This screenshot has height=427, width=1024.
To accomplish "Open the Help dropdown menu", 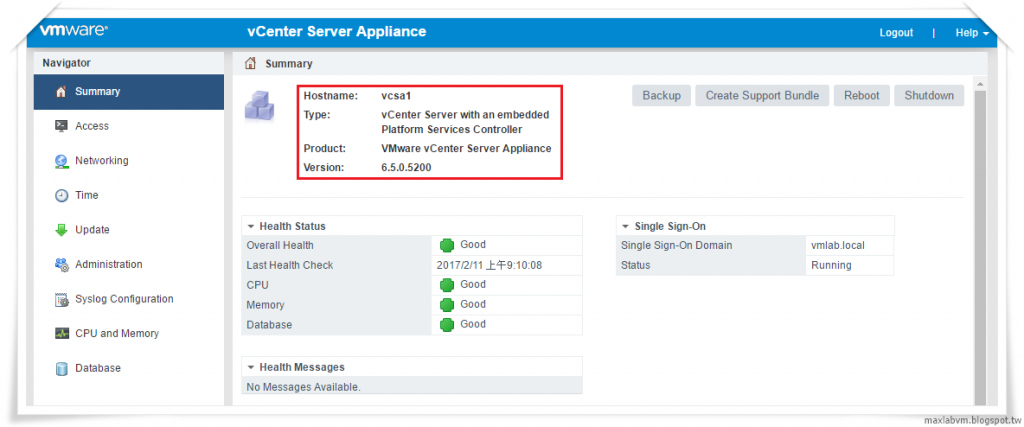I will (x=972, y=33).
